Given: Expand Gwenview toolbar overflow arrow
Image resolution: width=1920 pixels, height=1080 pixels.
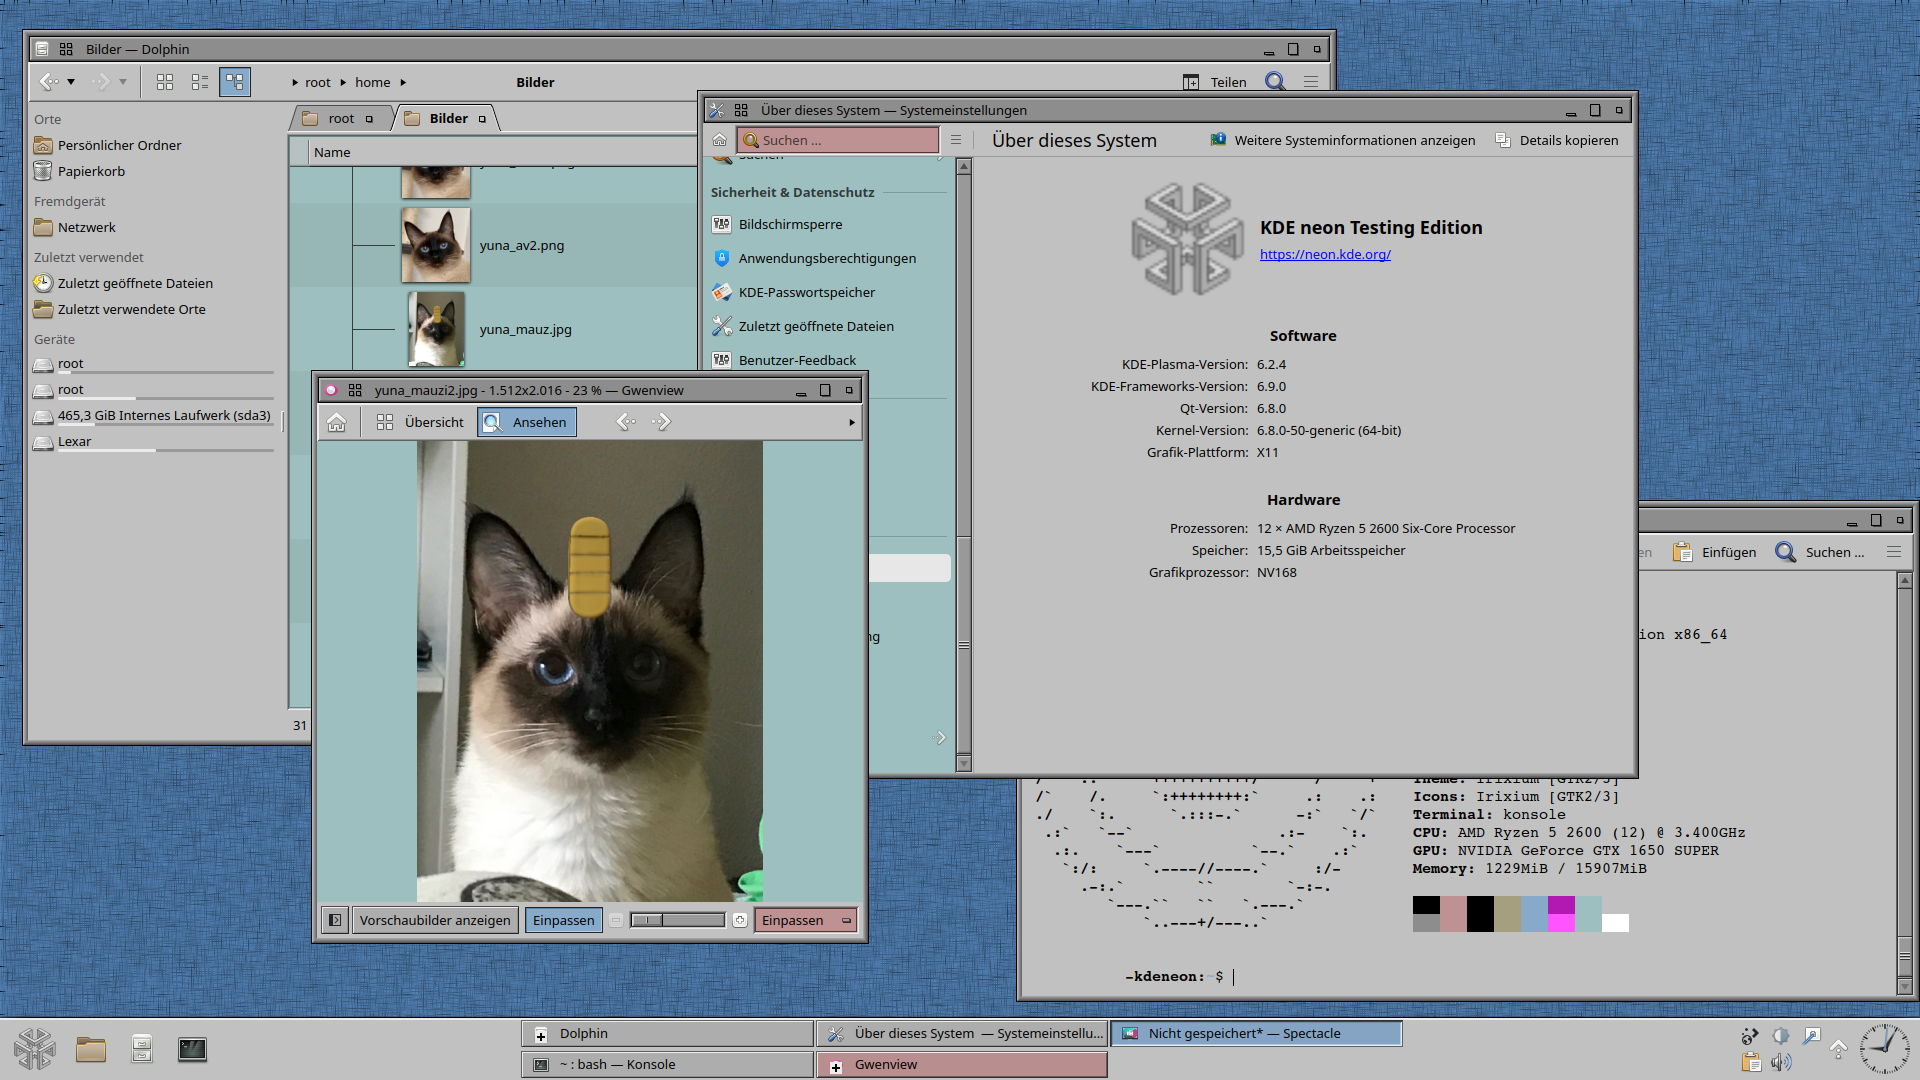Looking at the screenshot, I should click(852, 422).
